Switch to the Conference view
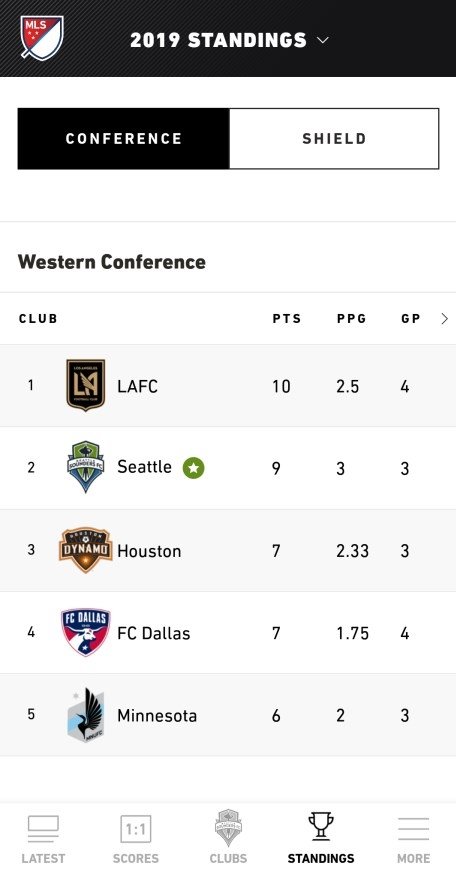This screenshot has width=456, height=872. pyautogui.click(x=123, y=138)
